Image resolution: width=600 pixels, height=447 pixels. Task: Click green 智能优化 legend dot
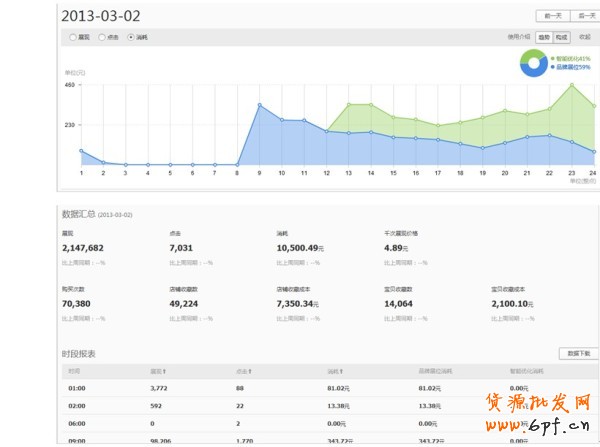tap(553, 59)
